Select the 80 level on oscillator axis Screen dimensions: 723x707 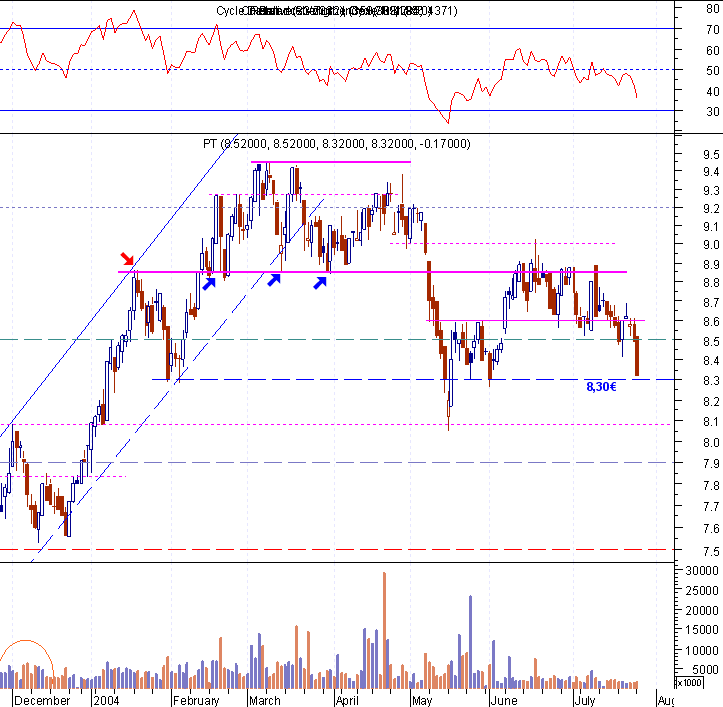(712, 9)
